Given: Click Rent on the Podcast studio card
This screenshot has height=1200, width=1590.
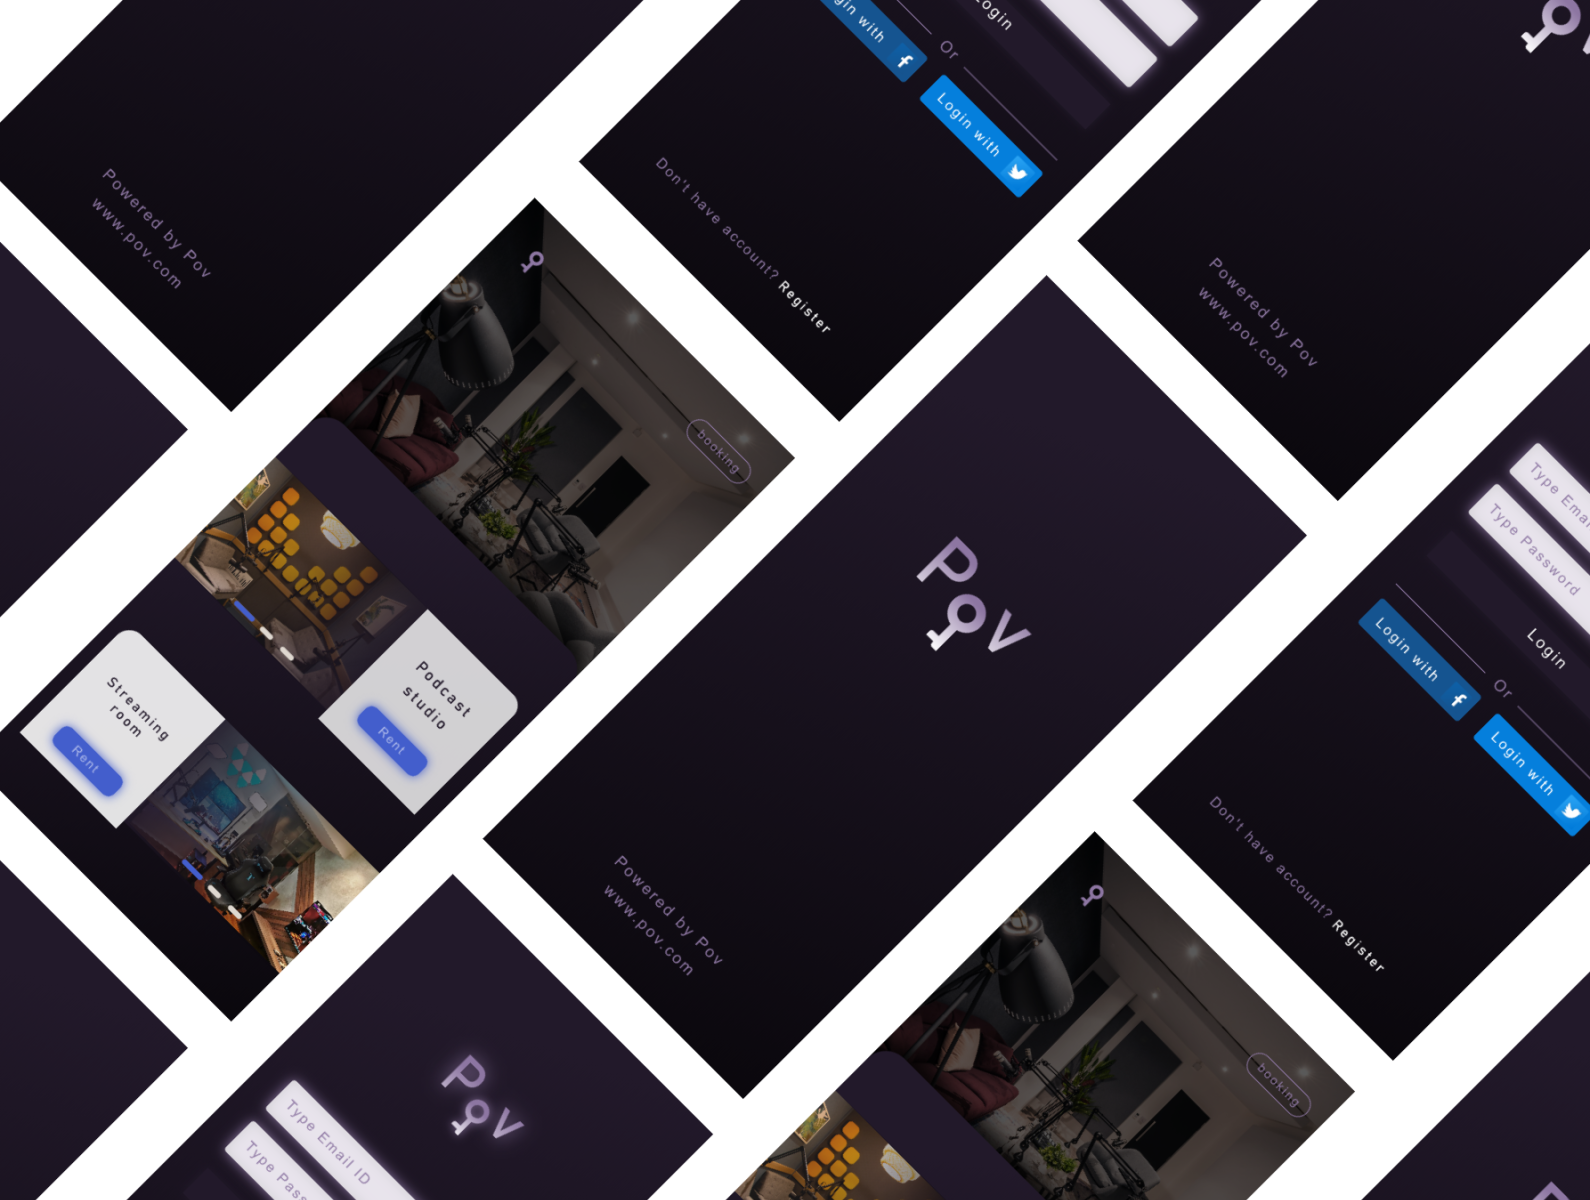Looking at the screenshot, I should point(392,740).
